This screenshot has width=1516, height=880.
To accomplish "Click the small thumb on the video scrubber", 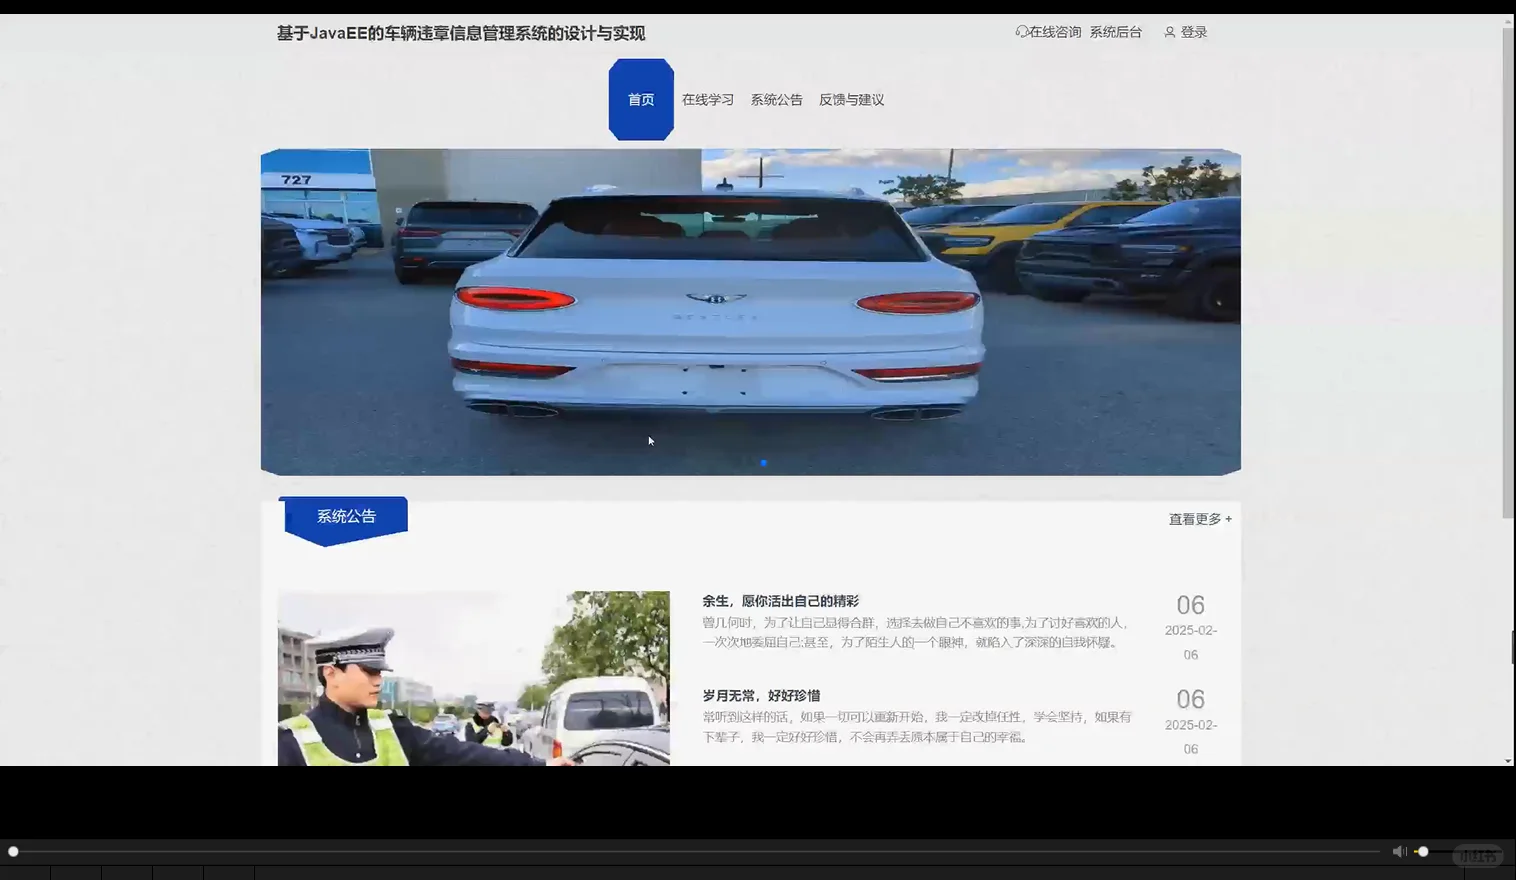I will click(14, 851).
